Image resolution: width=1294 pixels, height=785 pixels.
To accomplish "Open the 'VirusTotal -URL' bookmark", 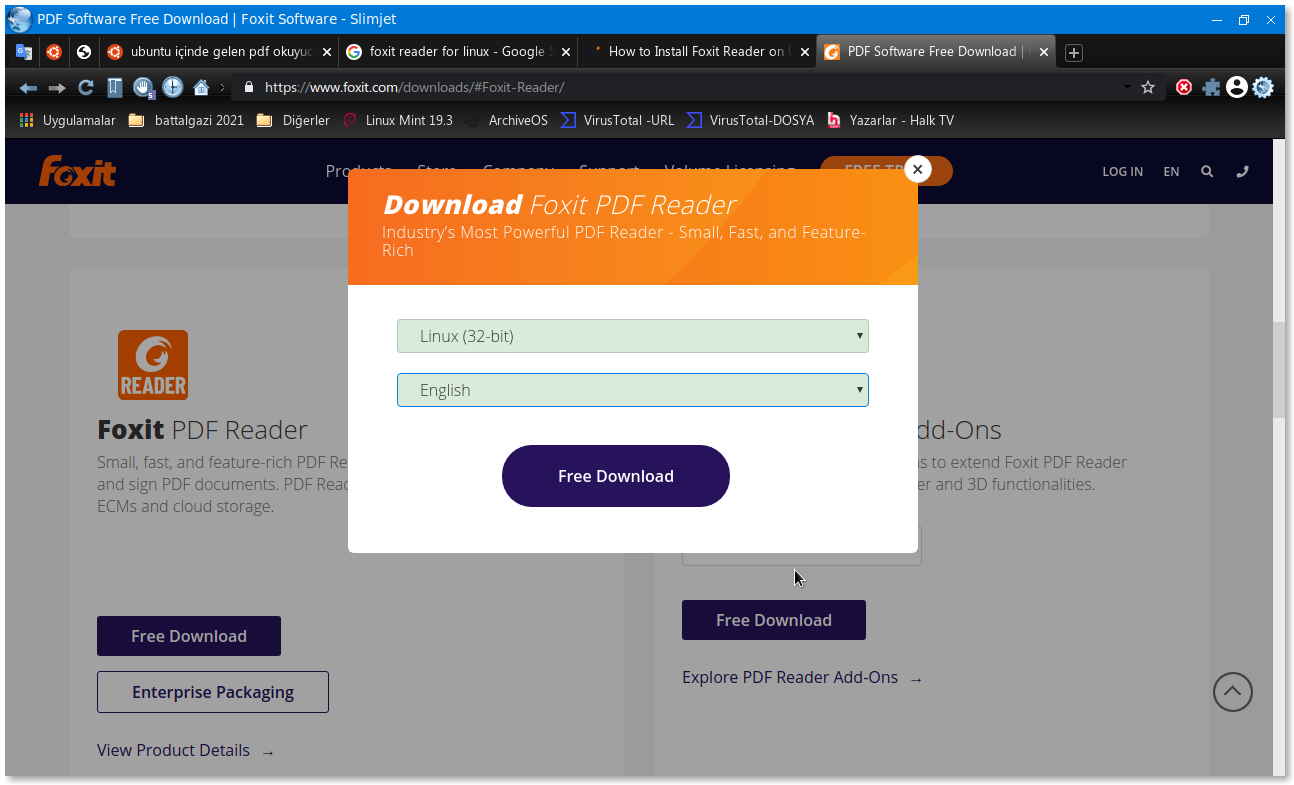I will point(618,120).
